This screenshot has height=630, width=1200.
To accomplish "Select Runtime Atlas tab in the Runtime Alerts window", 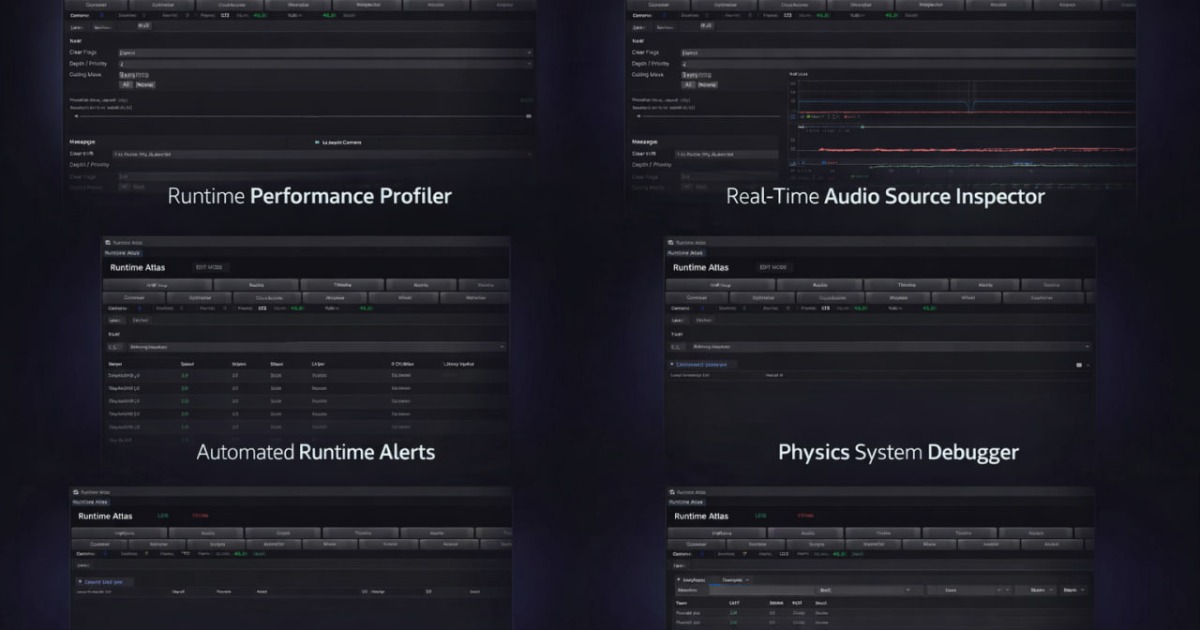I will click(x=123, y=253).
